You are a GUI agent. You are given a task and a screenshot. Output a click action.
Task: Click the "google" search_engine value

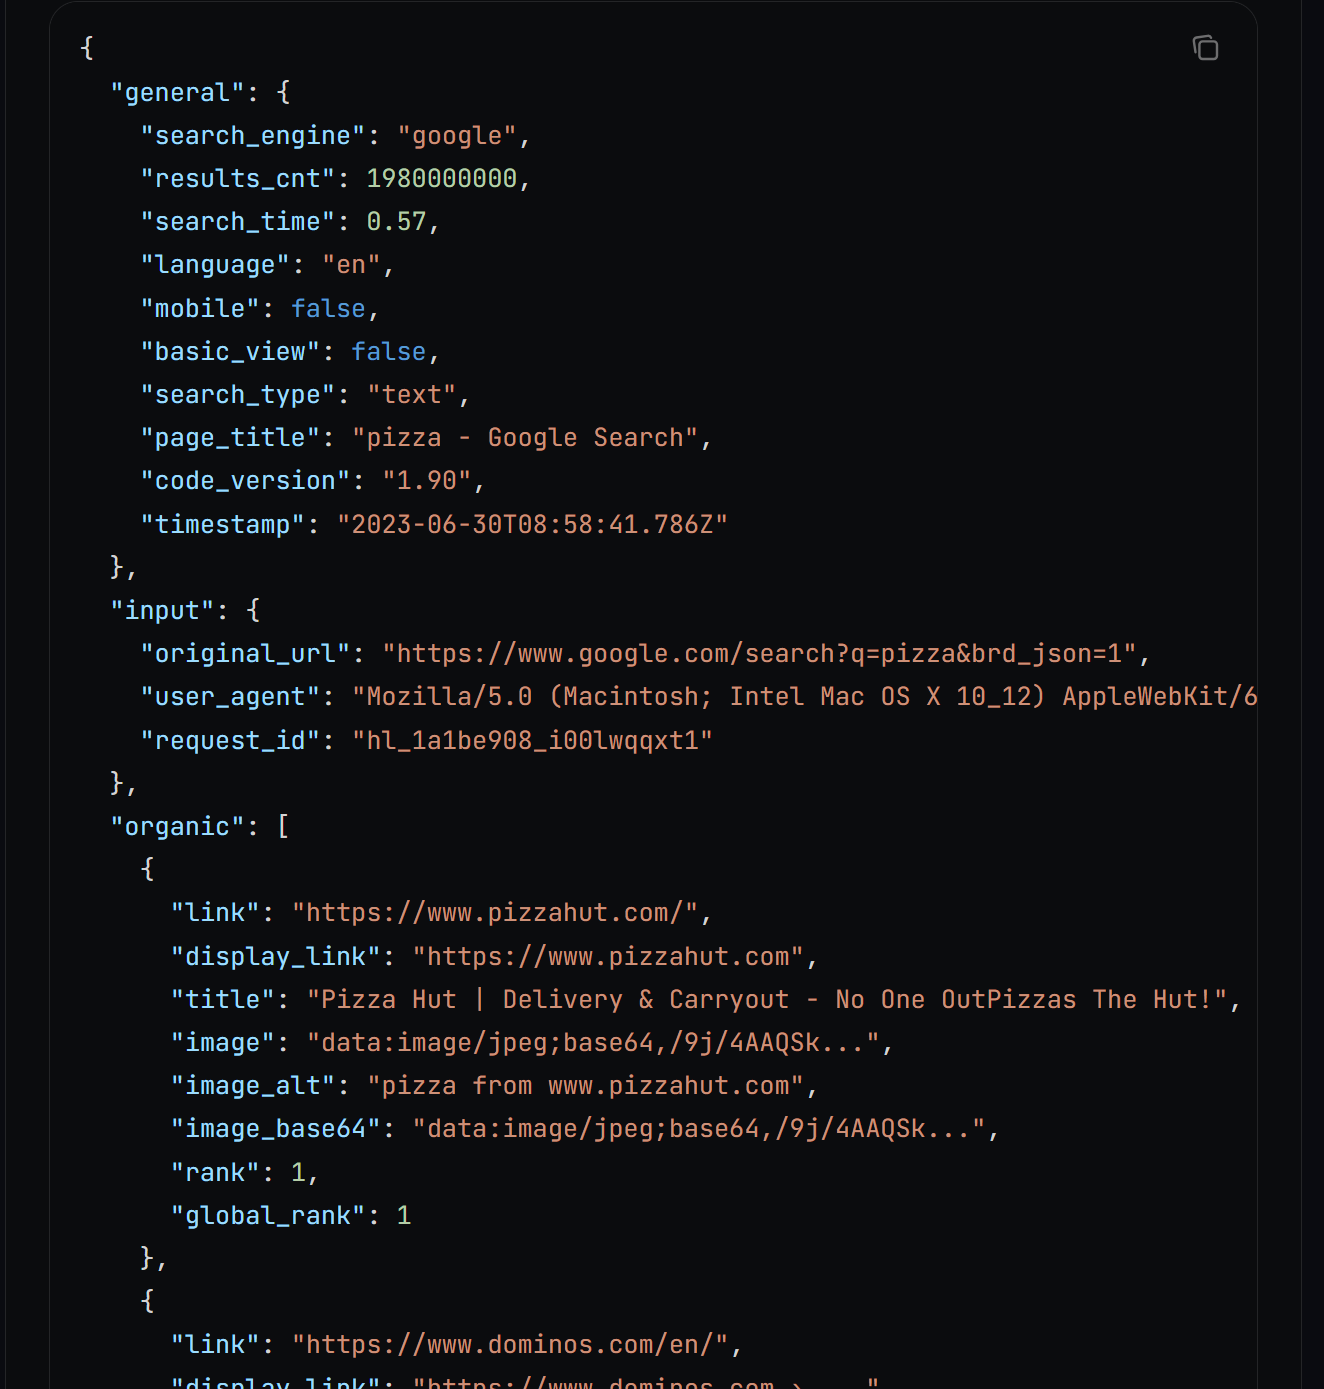coord(457,136)
